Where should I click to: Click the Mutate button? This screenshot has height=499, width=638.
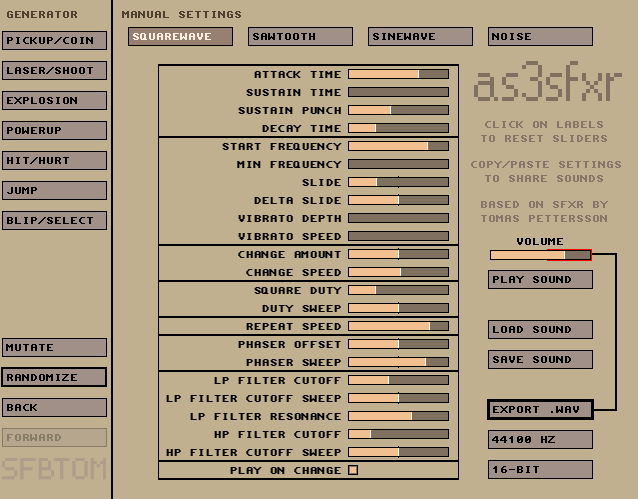[x=55, y=348]
